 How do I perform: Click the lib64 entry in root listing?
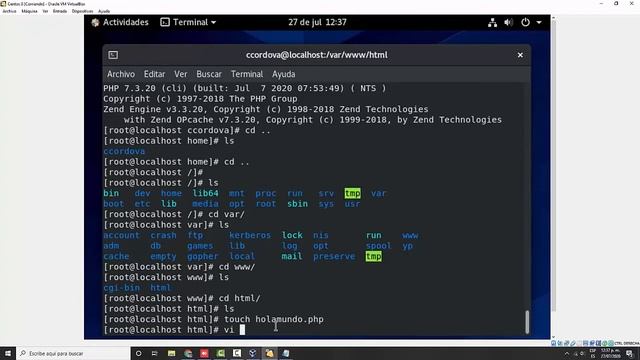tap(205, 193)
